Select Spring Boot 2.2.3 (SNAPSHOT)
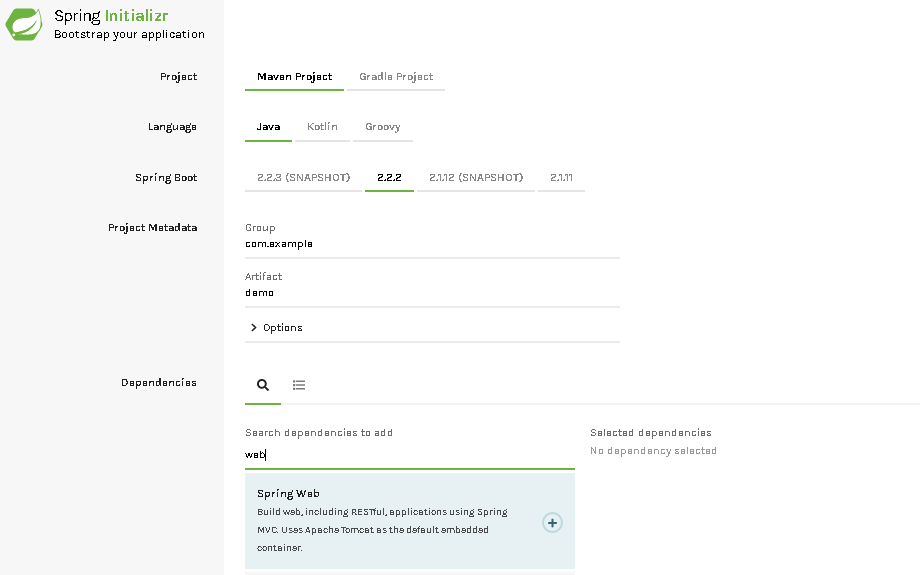The height and width of the screenshot is (575, 922). (303, 178)
